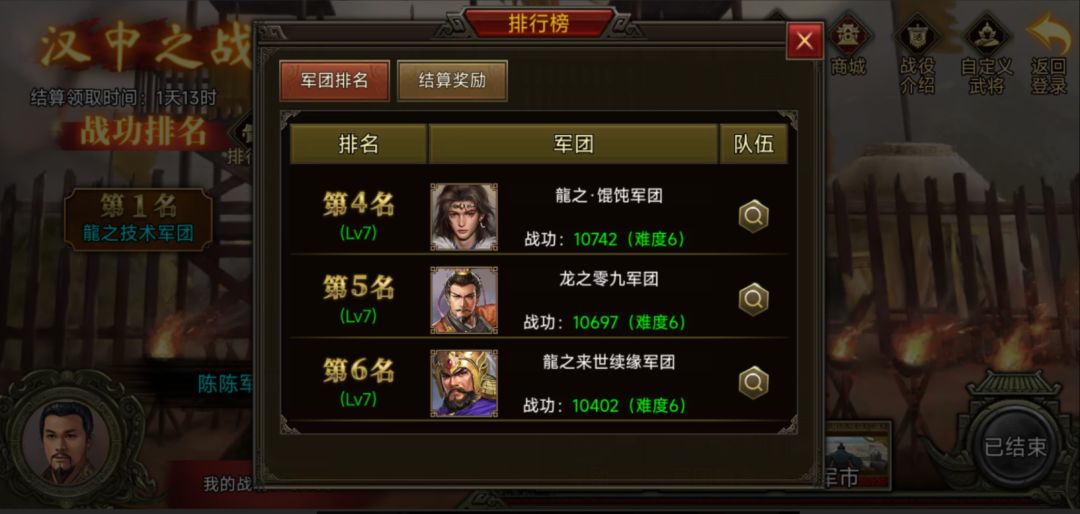Close the 排行榜 ranking dialog

(804, 41)
